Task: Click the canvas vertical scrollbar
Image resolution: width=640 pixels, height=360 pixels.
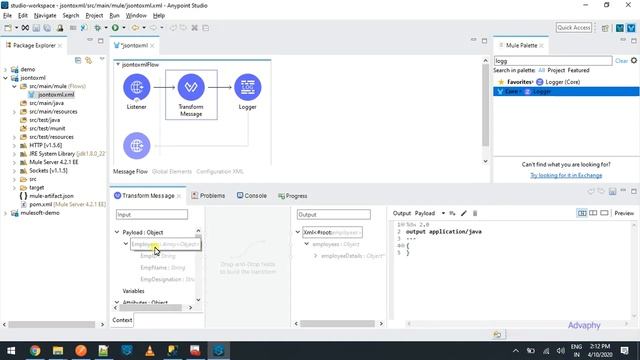Action: [x=485, y=105]
